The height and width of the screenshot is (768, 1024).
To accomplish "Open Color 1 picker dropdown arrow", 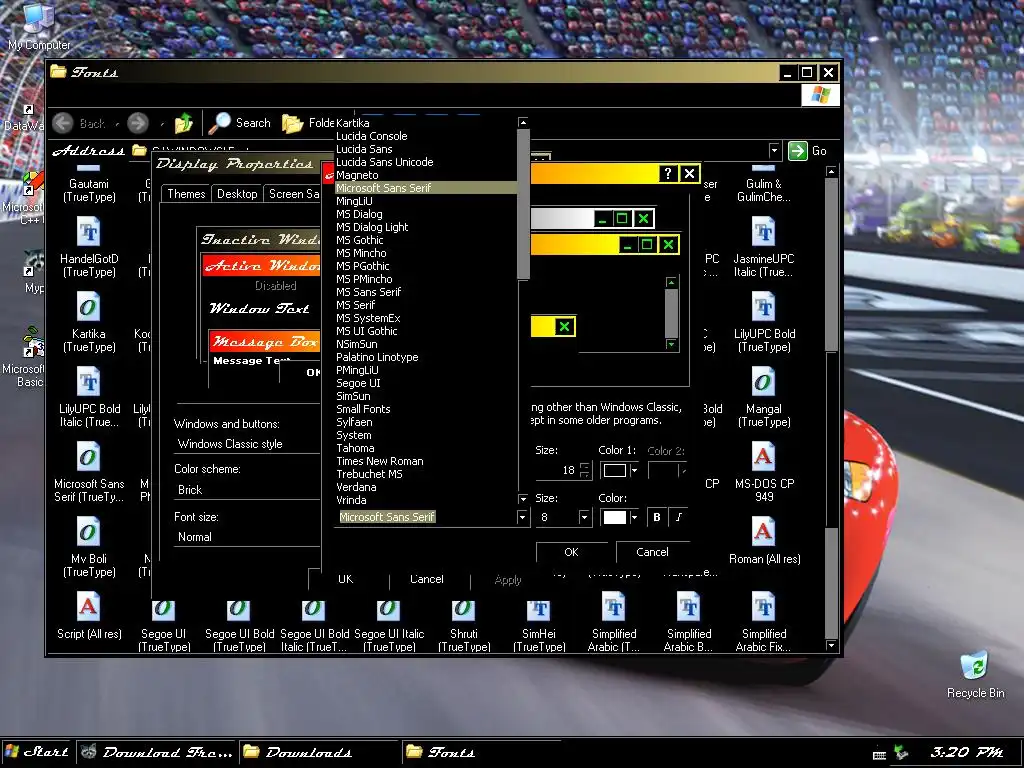I will pos(633,470).
